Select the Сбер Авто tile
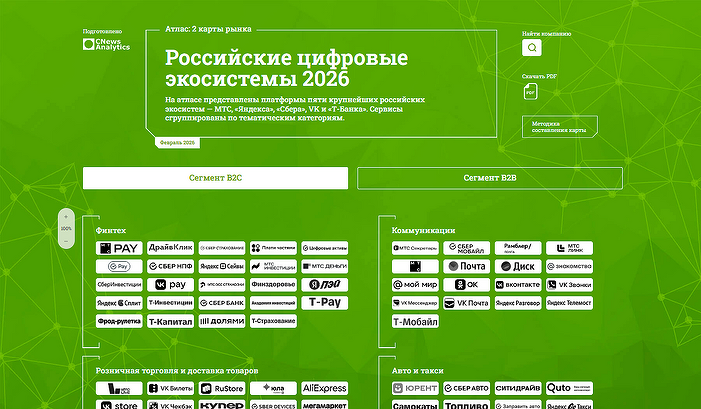Image resolution: width=701 pixels, height=409 pixels. [466, 388]
